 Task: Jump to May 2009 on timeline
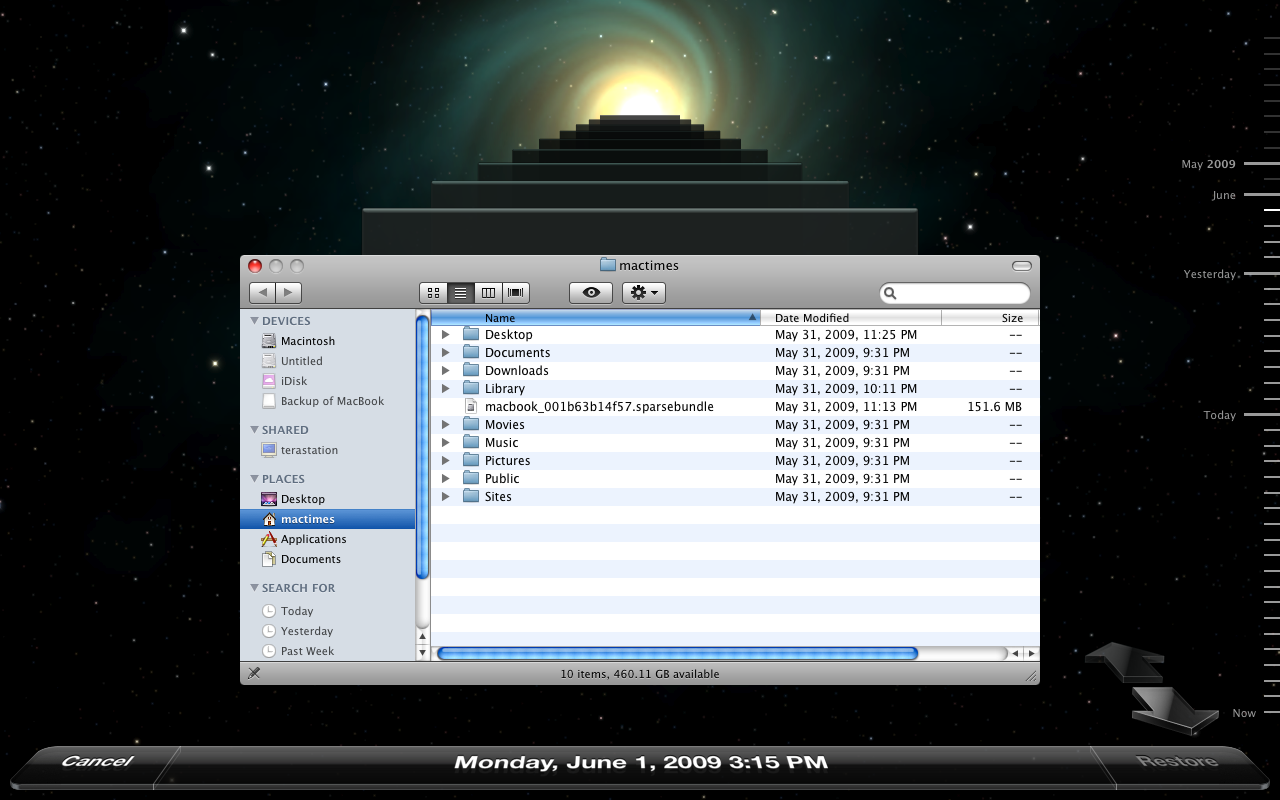[x=1208, y=164]
